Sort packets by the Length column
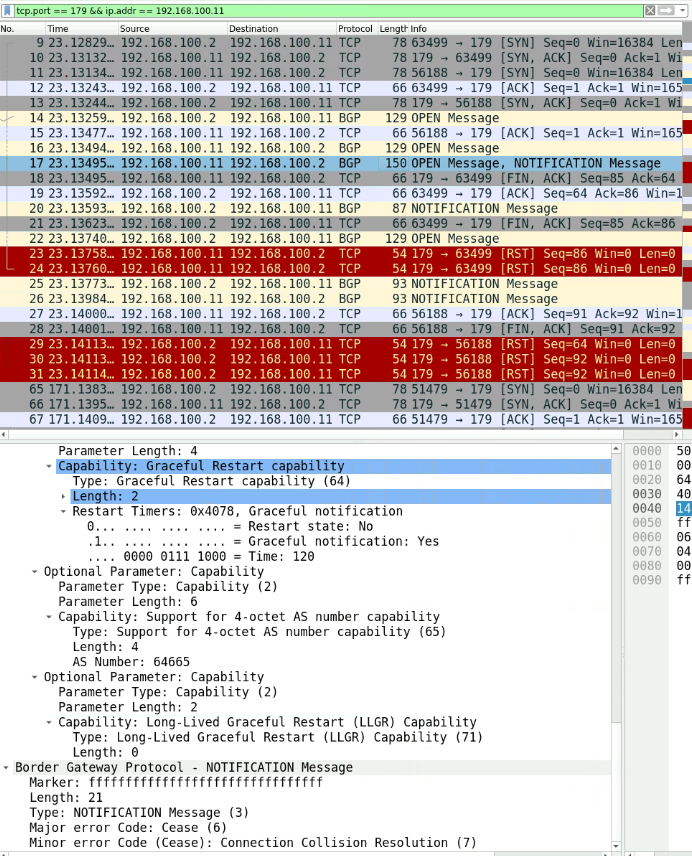Screen dimensions: 692x856 (393, 28)
